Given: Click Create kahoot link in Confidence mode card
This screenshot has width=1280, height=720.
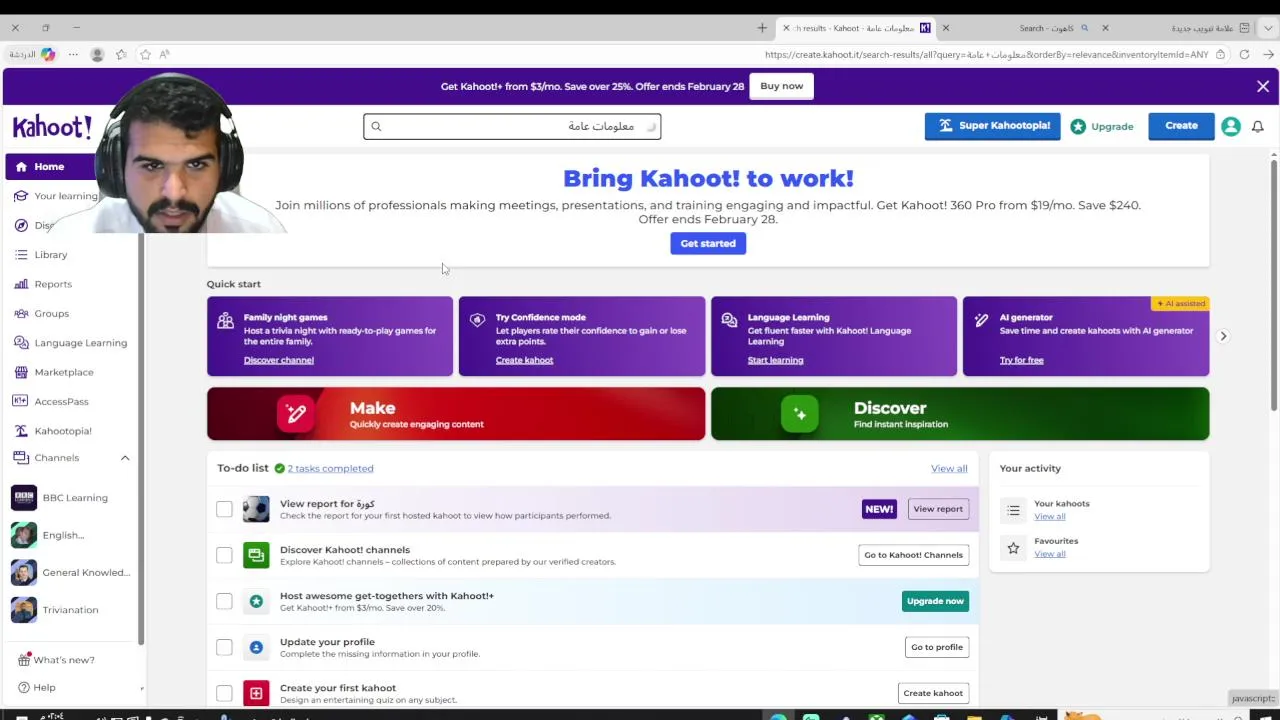Looking at the screenshot, I should (524, 360).
